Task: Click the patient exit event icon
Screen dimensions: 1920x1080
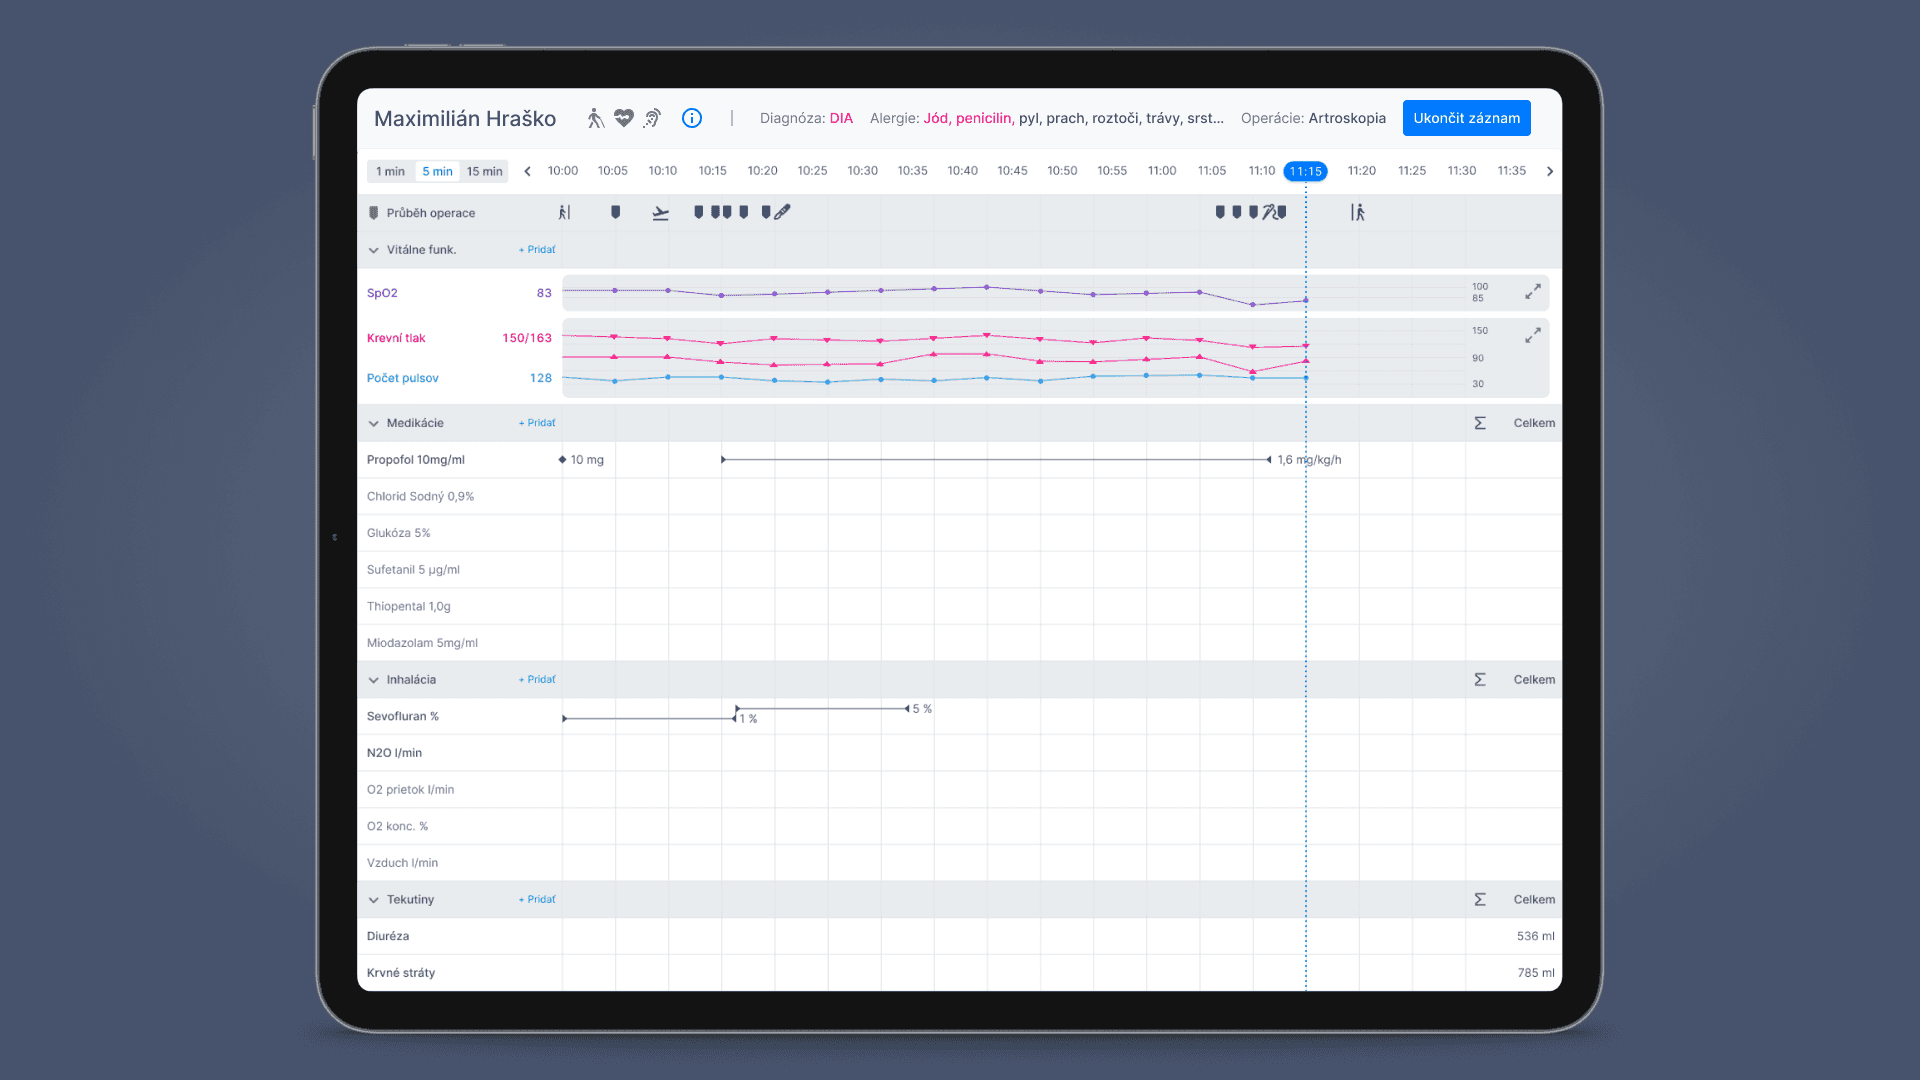Action: pyautogui.click(x=1357, y=212)
